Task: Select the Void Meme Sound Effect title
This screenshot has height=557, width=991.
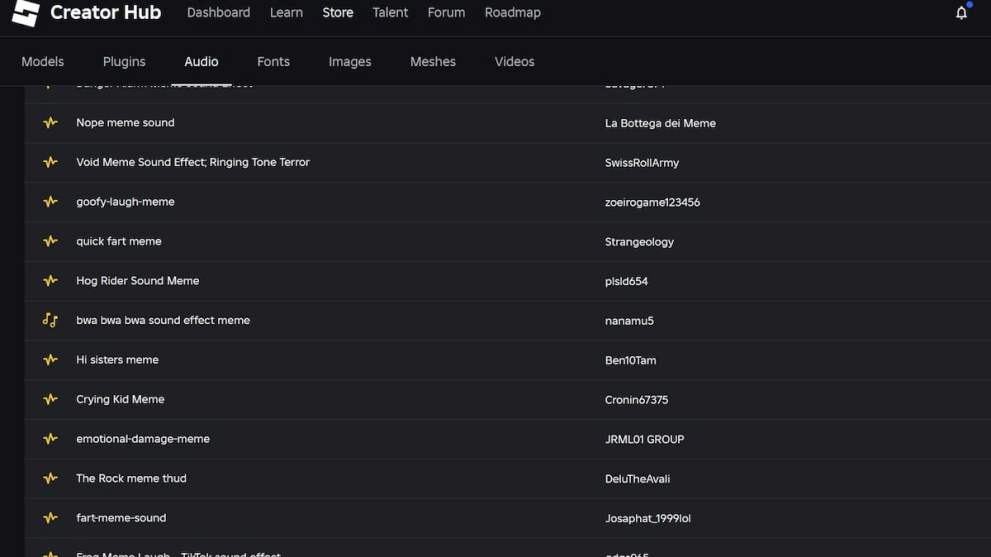Action: (192, 162)
